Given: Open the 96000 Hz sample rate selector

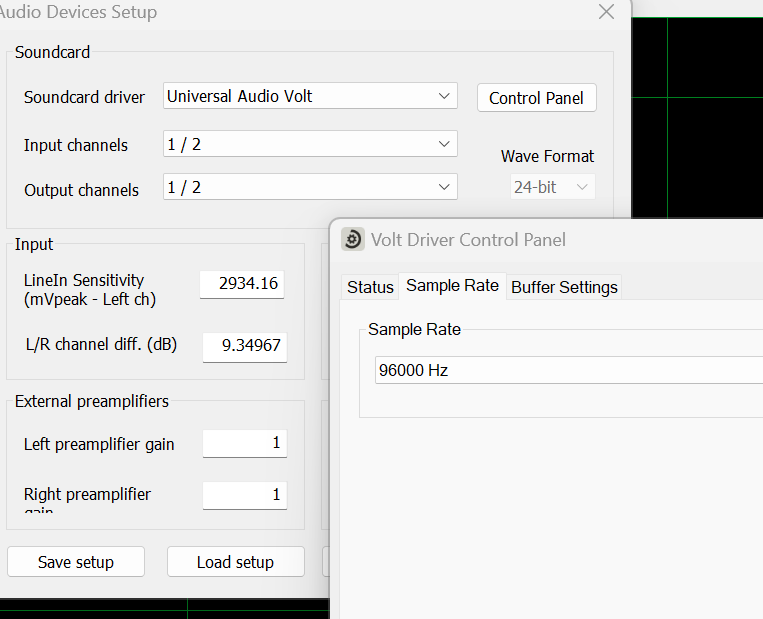Looking at the screenshot, I should [569, 370].
